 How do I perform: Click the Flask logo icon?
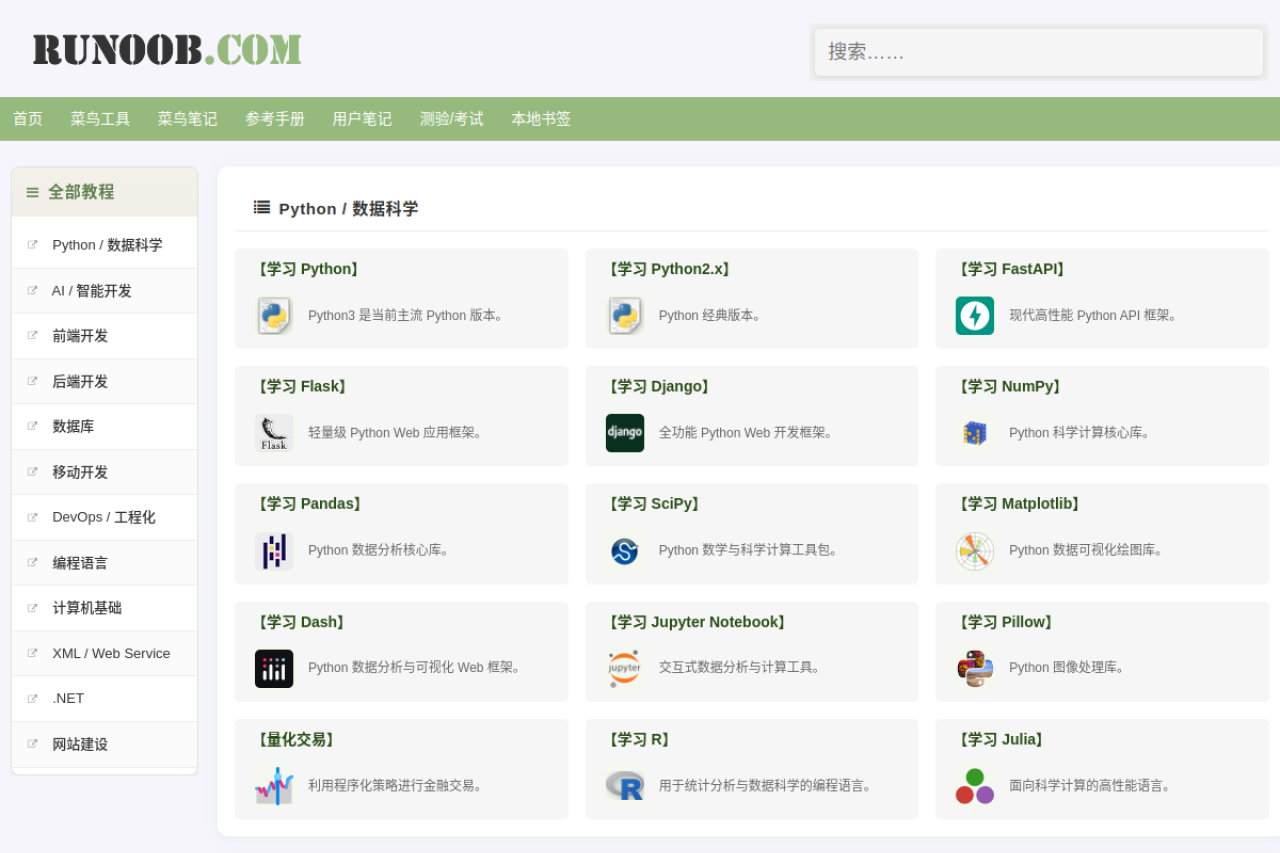click(x=274, y=433)
